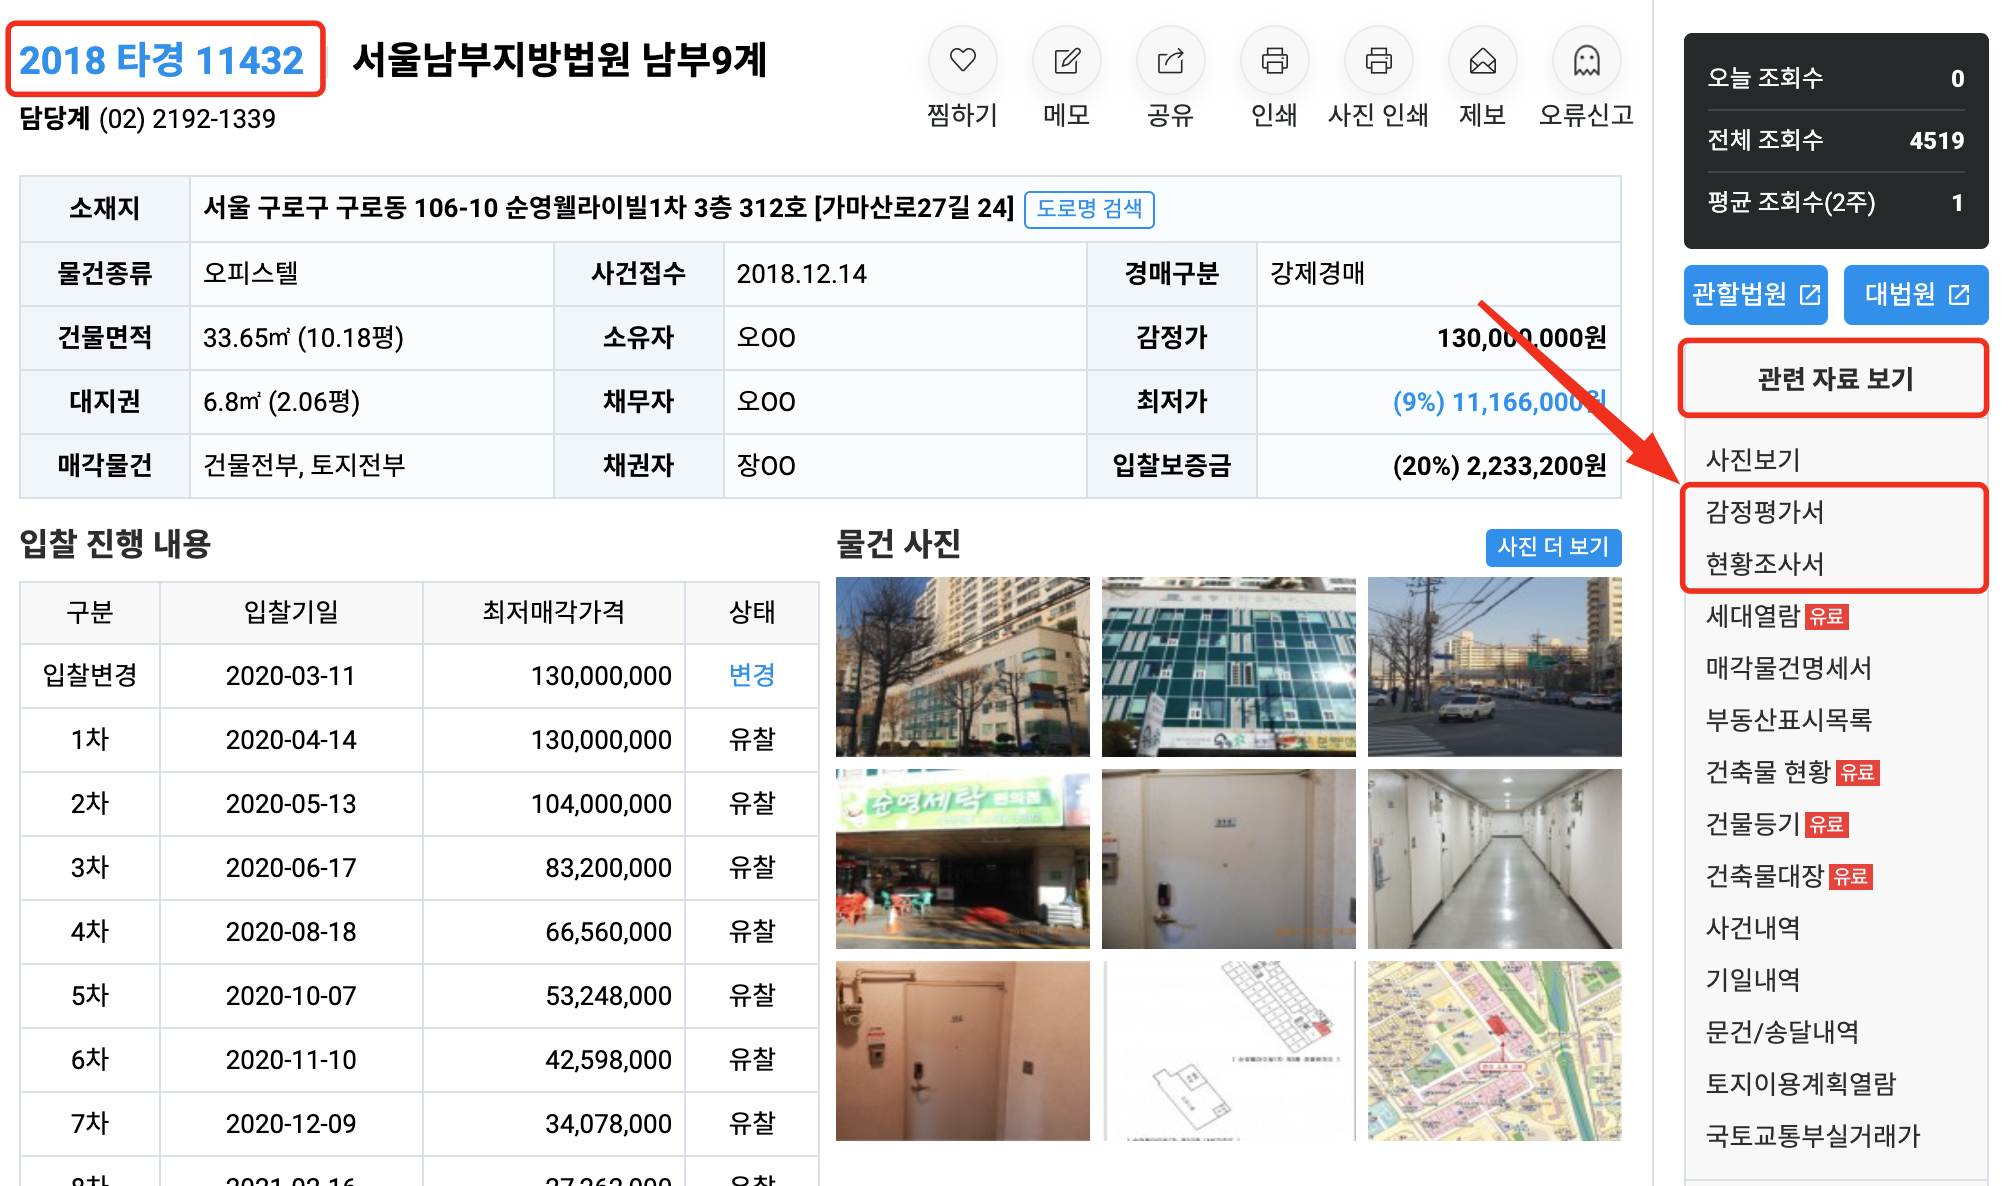Screen dimensions: 2011x1186
Task: Click the 공유 share icon
Action: point(1170,61)
